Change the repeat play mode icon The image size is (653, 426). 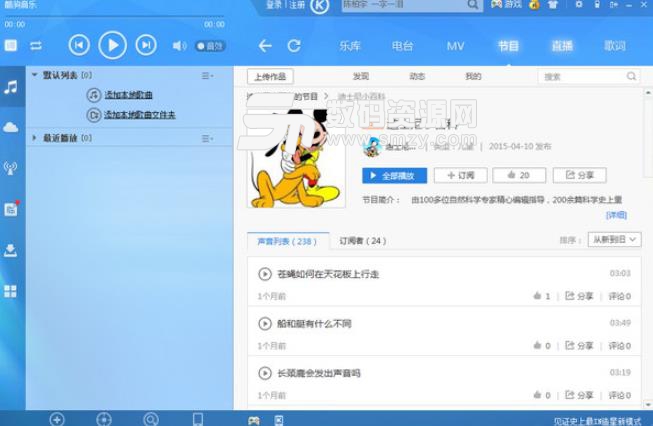(x=36, y=45)
